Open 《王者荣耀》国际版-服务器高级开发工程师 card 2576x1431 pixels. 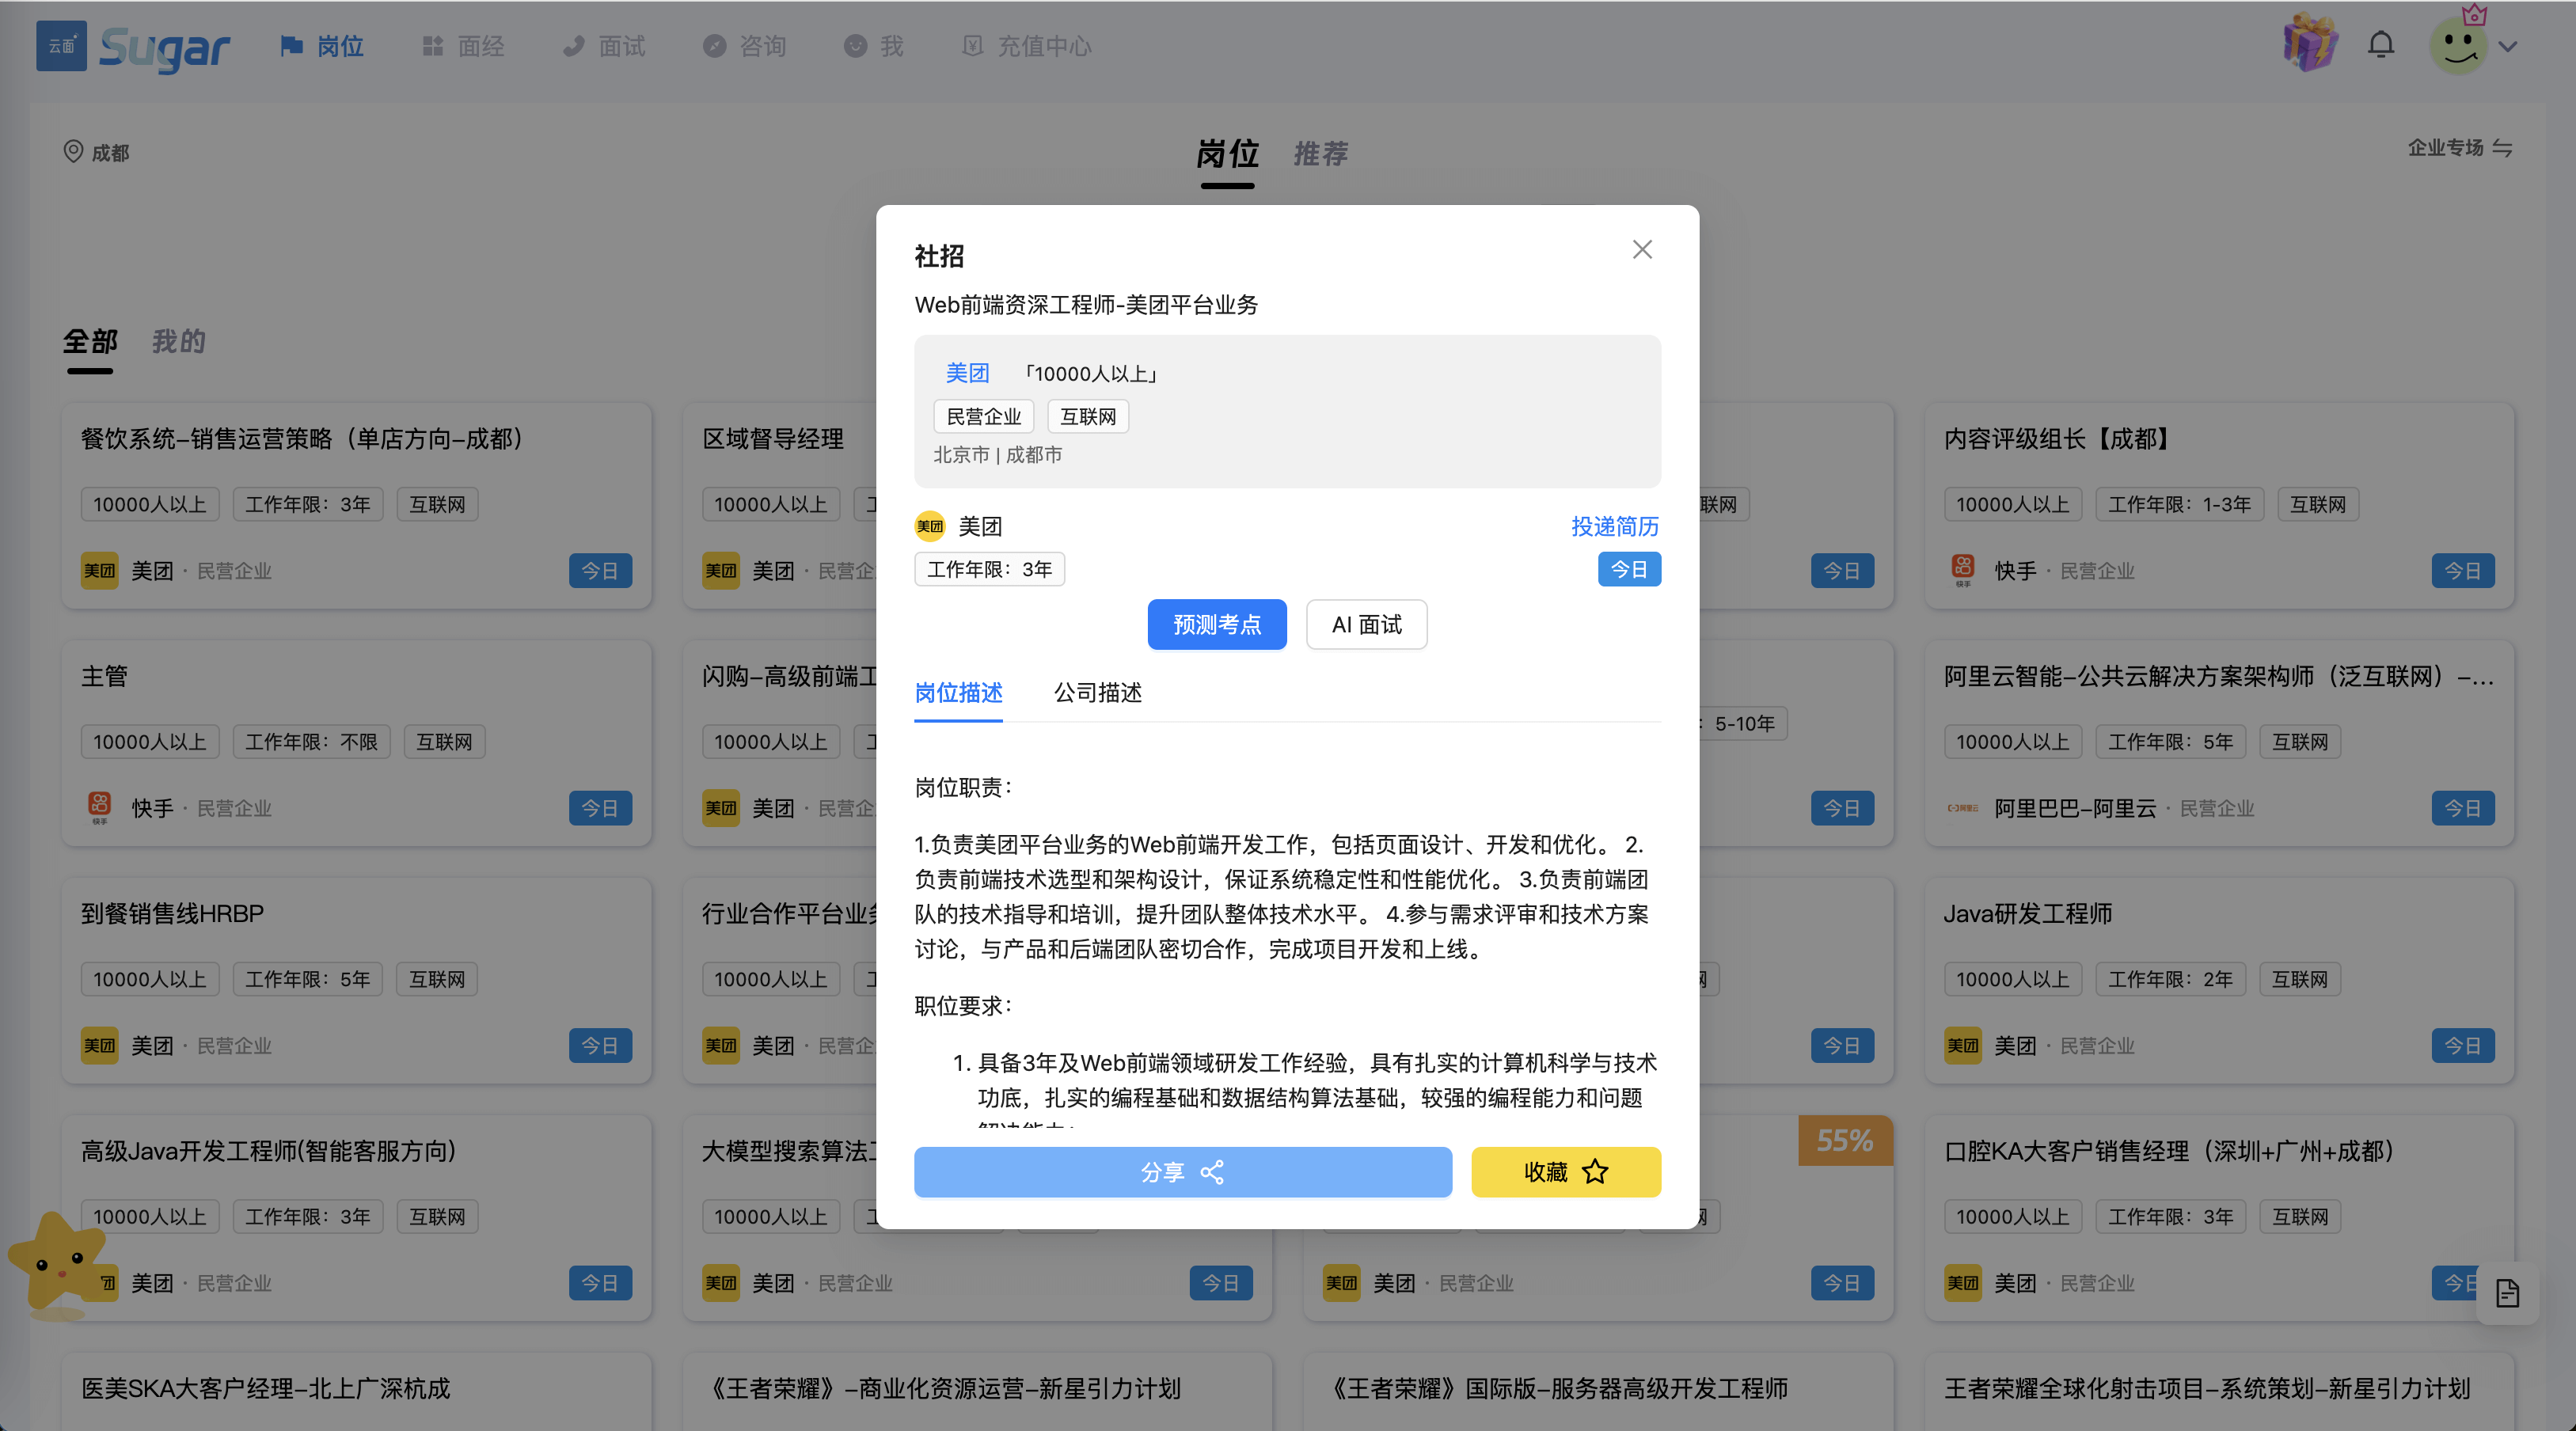(x=1598, y=1391)
